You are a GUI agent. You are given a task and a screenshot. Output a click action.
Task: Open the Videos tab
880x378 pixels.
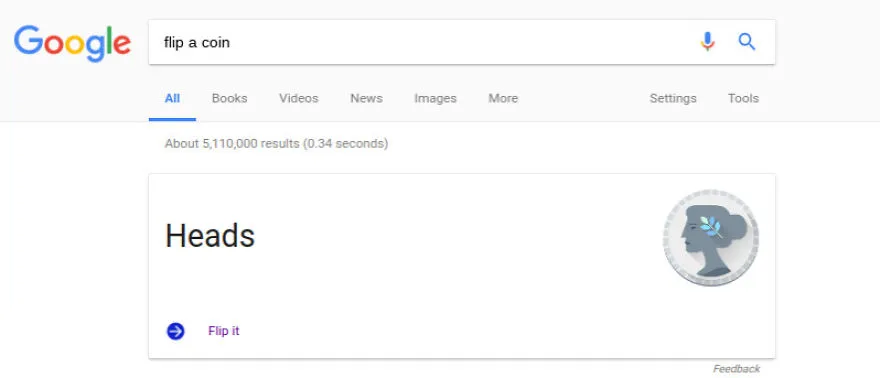[299, 99]
